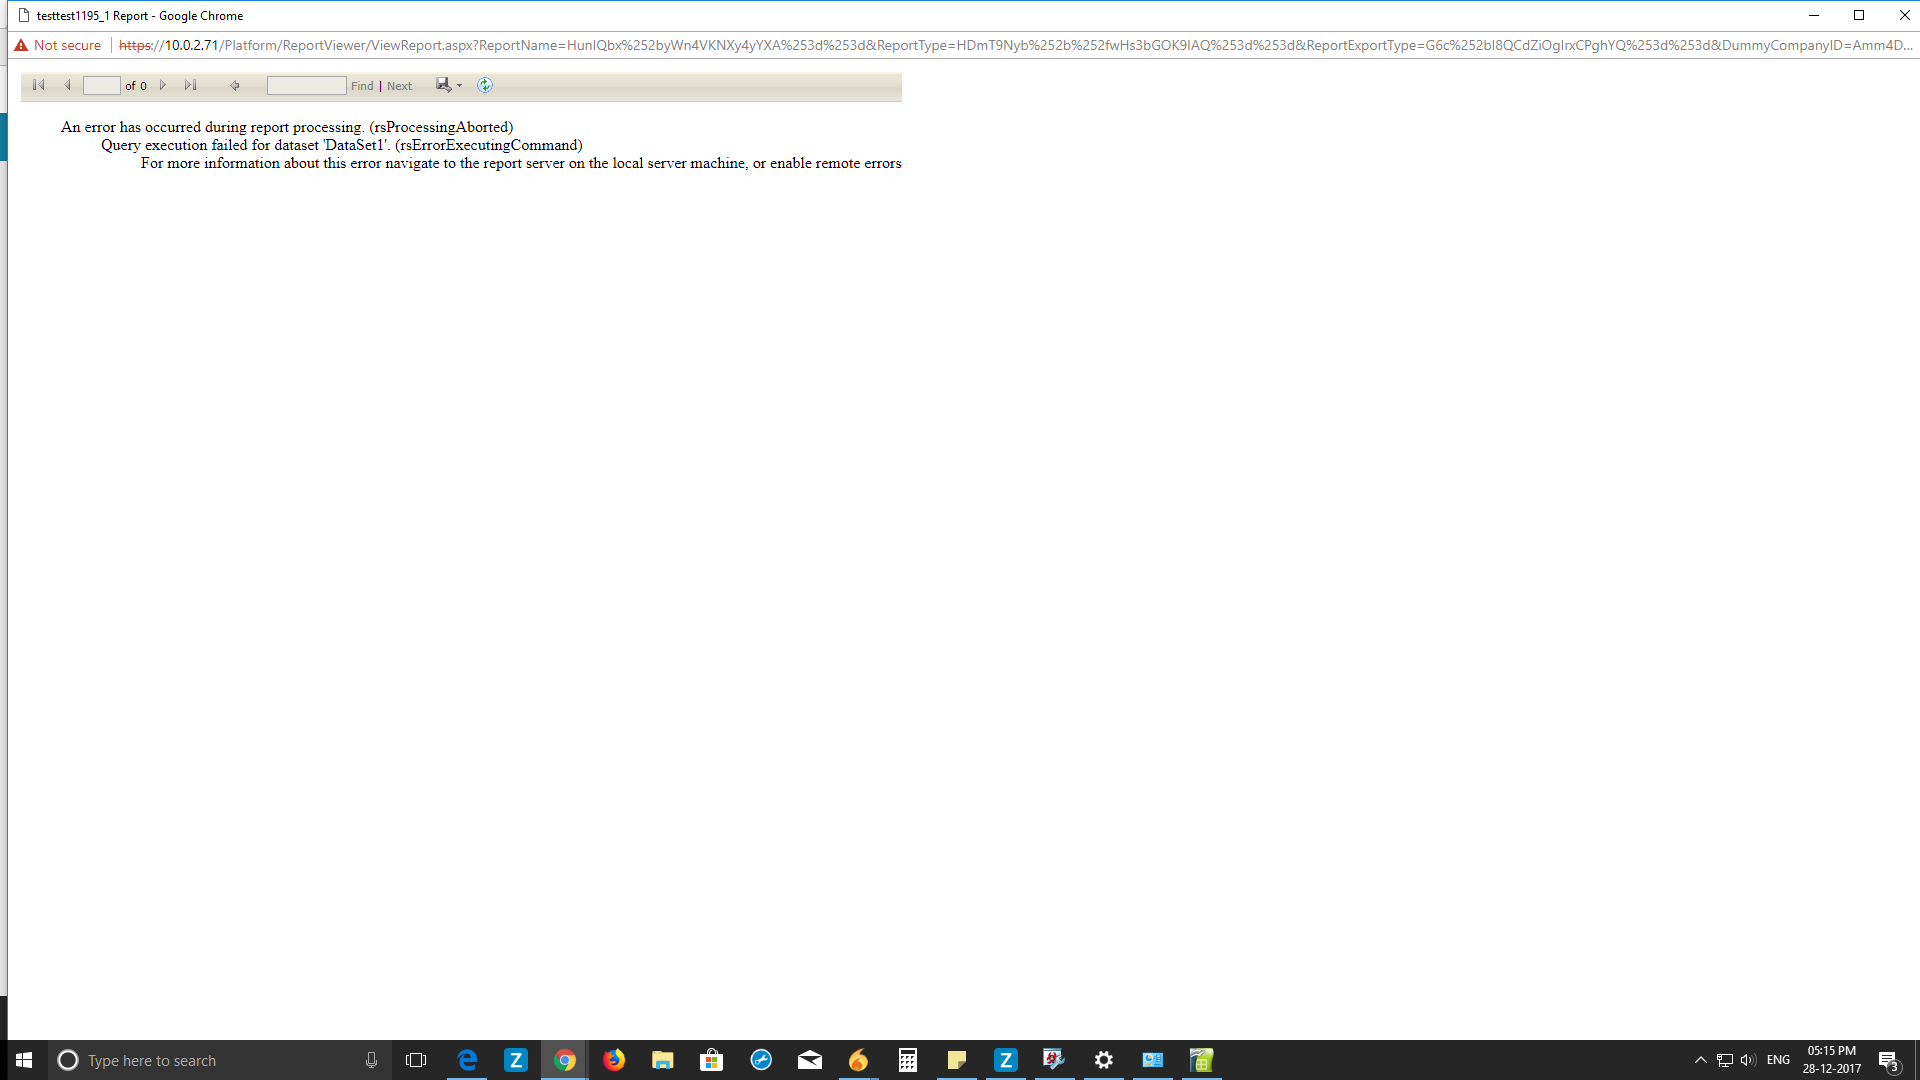Open Task View on the taskbar

pyautogui.click(x=416, y=1060)
